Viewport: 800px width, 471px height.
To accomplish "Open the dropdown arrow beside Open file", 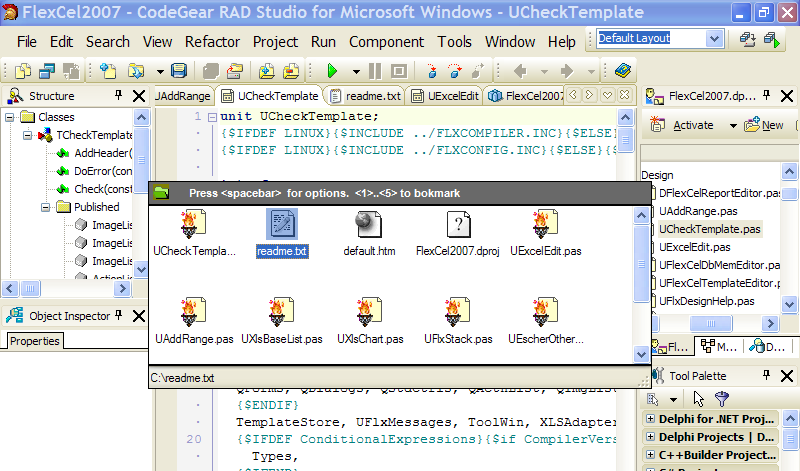I will [160, 72].
